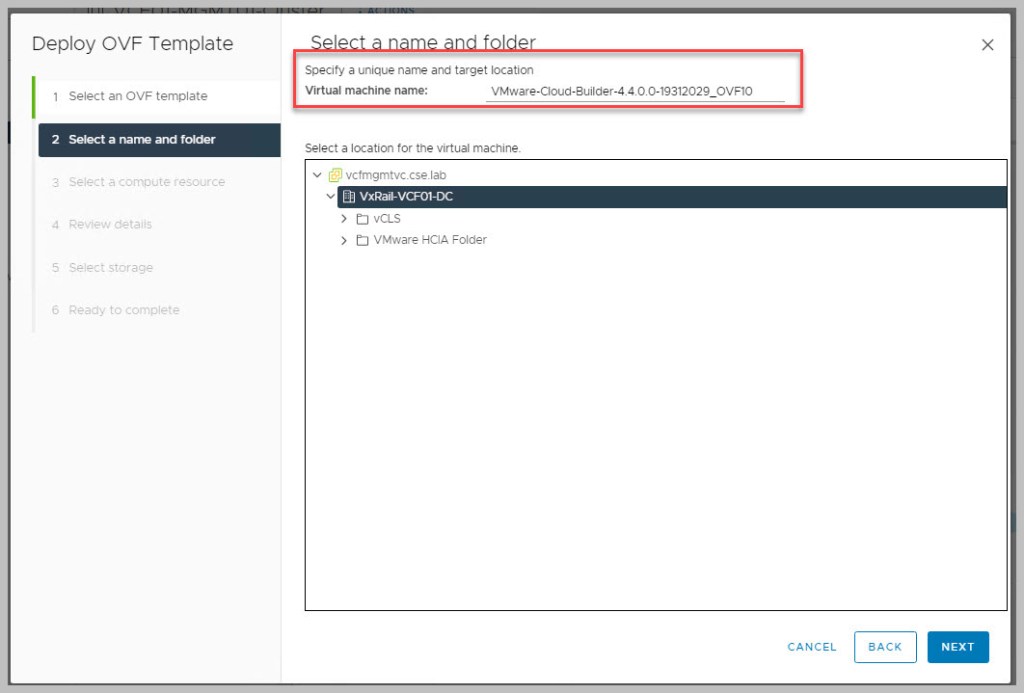Select the VxRail-VCF01-DC datacenter row
Screen dimensions: 1024x693
pos(671,197)
